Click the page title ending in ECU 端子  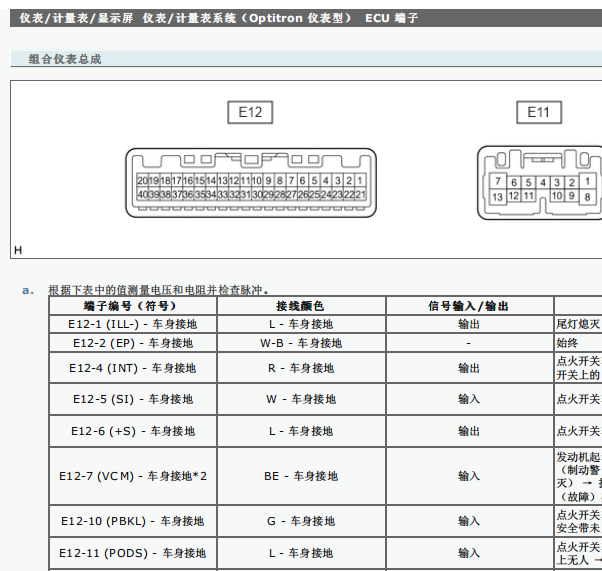(x=218, y=18)
